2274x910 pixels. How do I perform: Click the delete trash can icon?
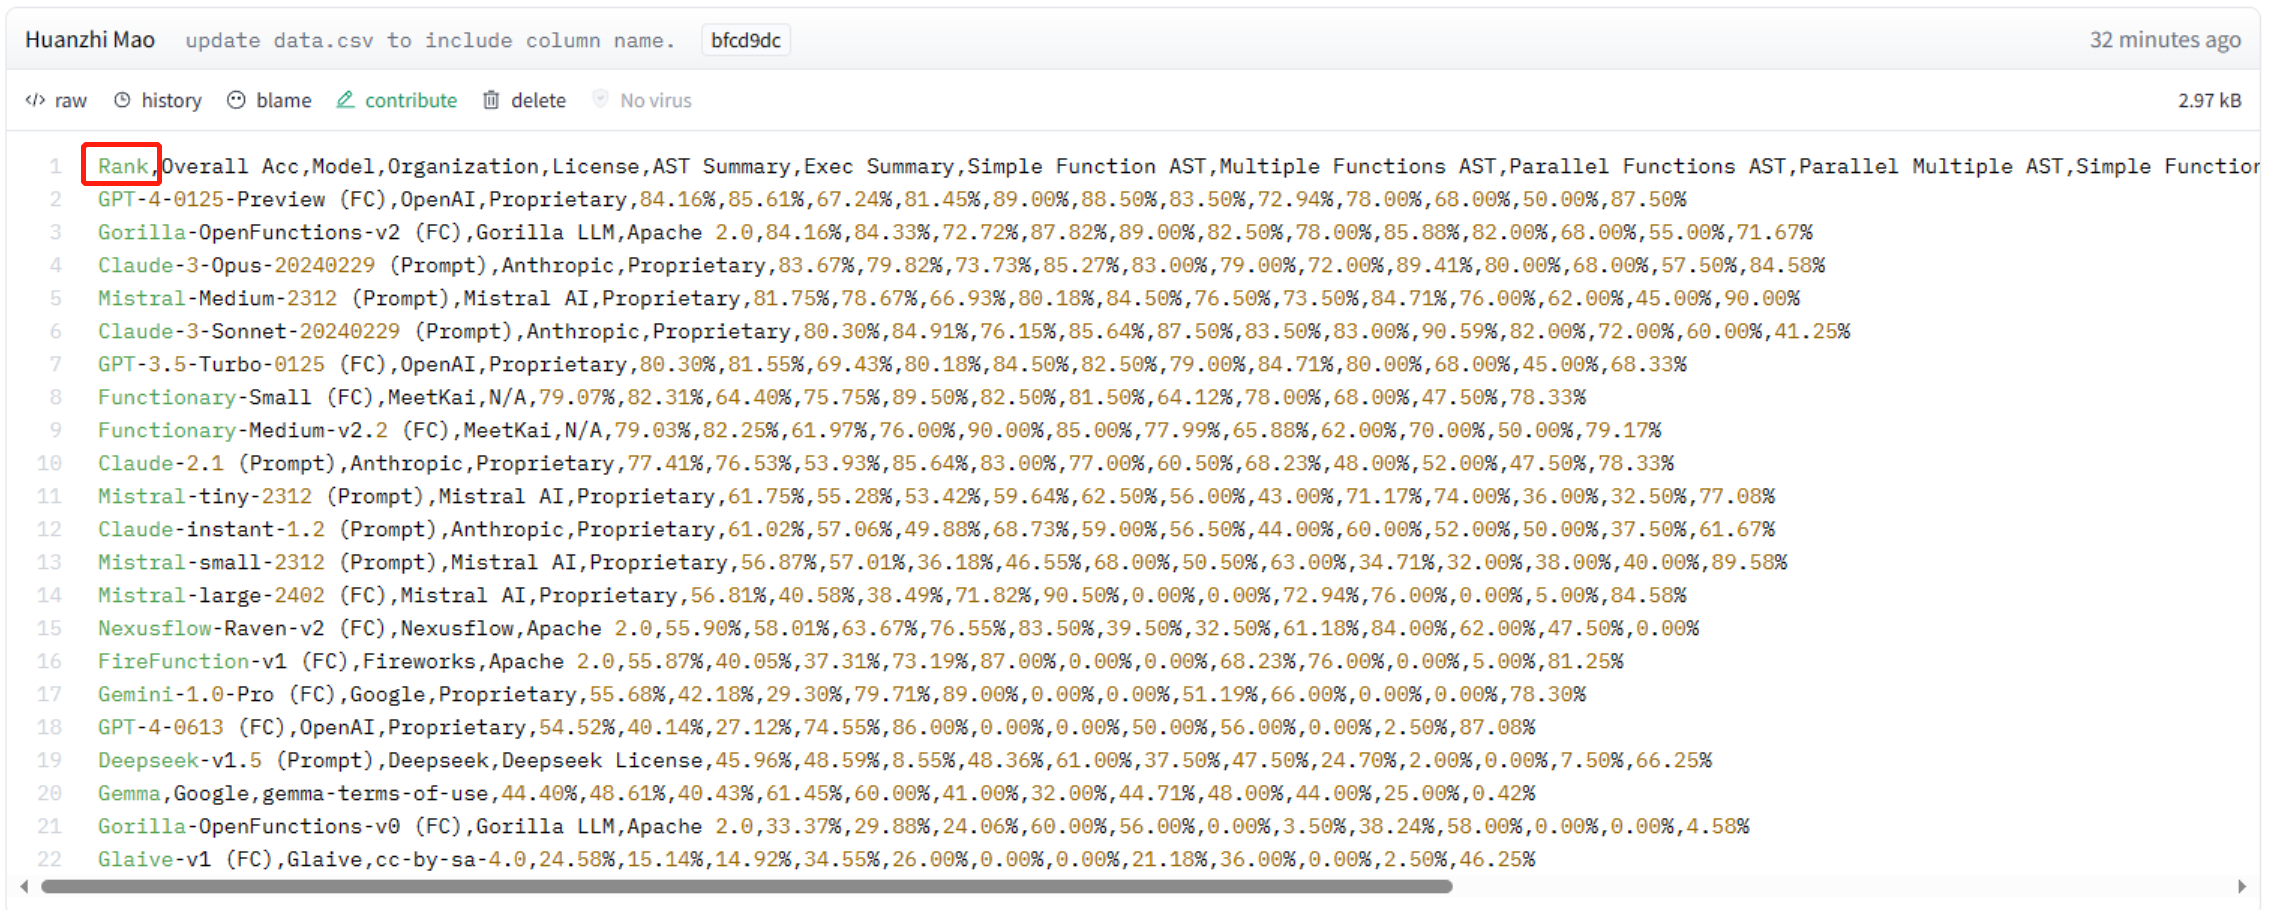491,100
